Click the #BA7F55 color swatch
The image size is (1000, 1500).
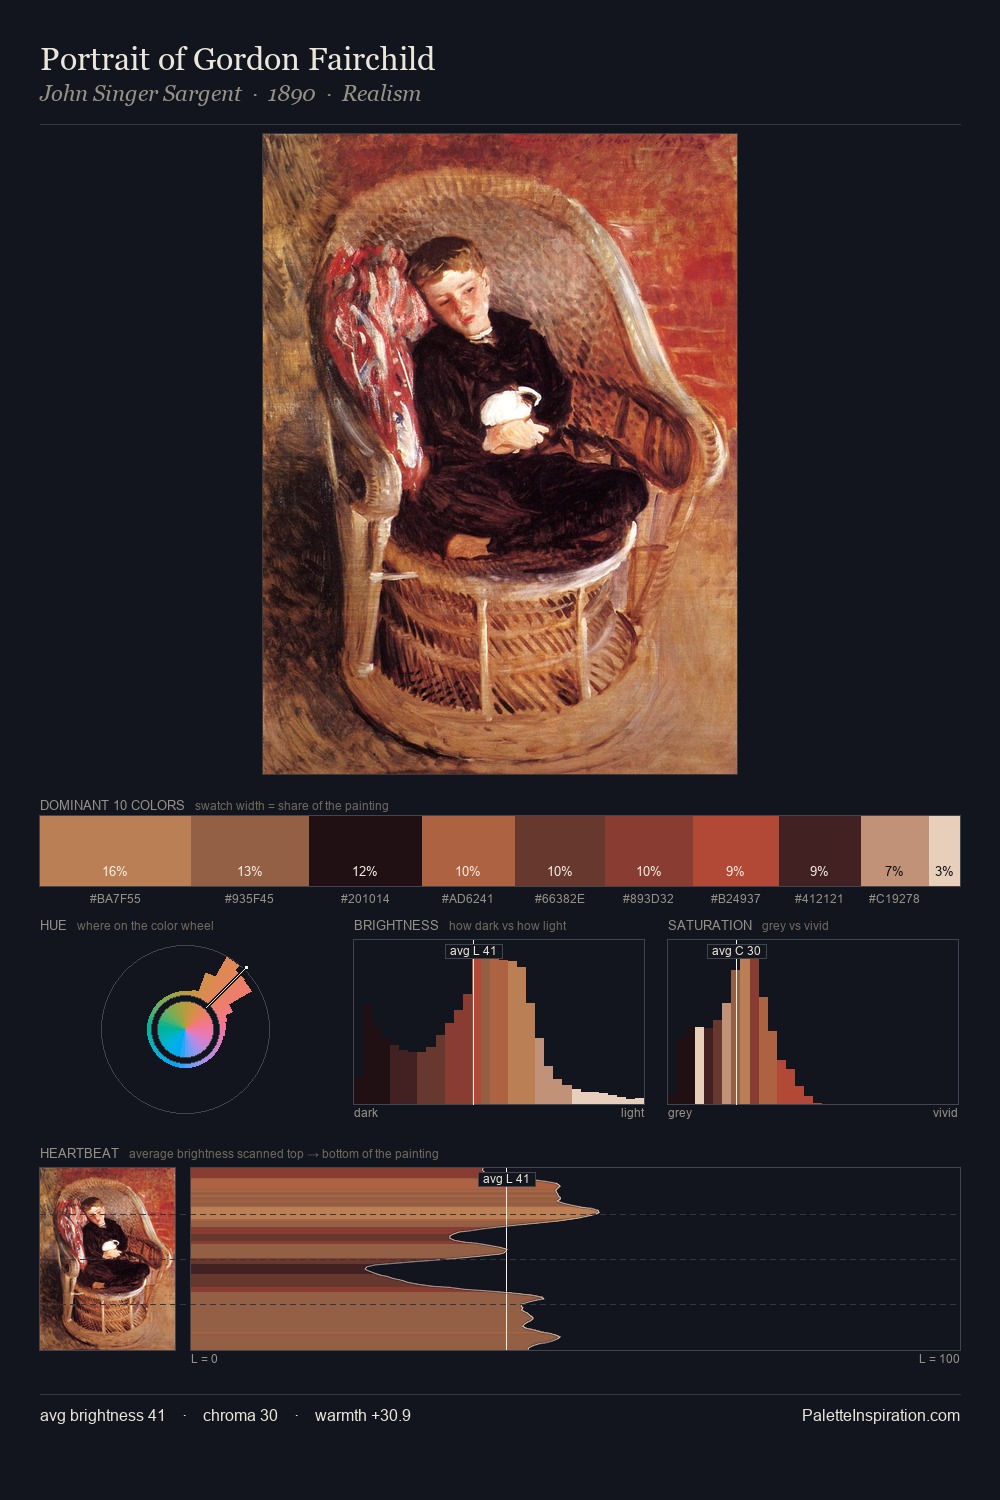coord(115,851)
